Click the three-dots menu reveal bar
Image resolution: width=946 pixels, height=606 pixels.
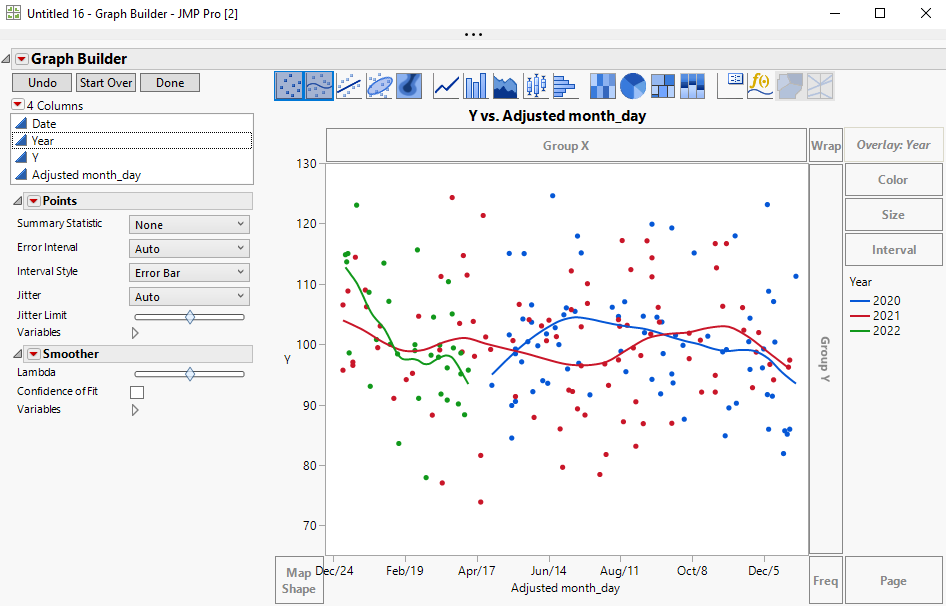click(x=473, y=34)
